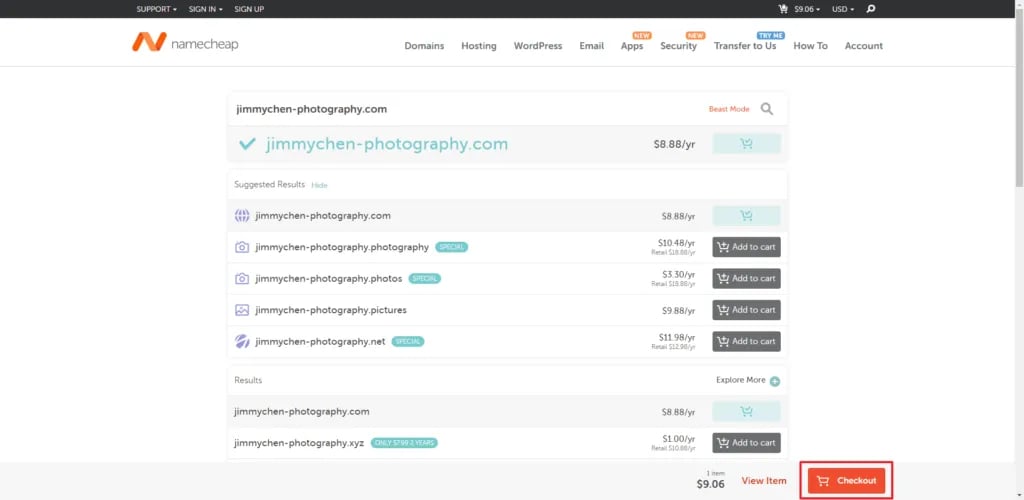This screenshot has height=500, width=1024.
Task: Hide the Suggested Results section
Action: 319,185
